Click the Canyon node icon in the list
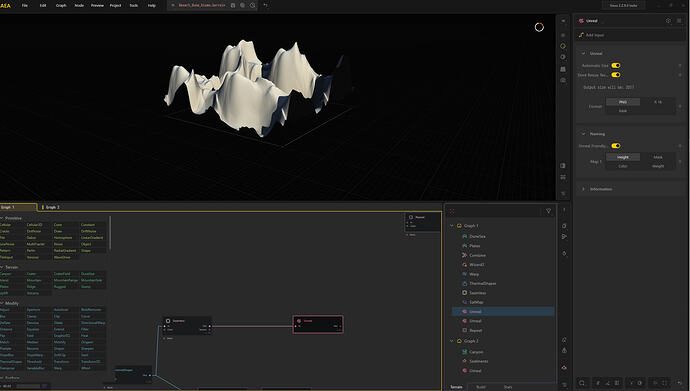Image resolution: width=690 pixels, height=391 pixels. point(464,352)
